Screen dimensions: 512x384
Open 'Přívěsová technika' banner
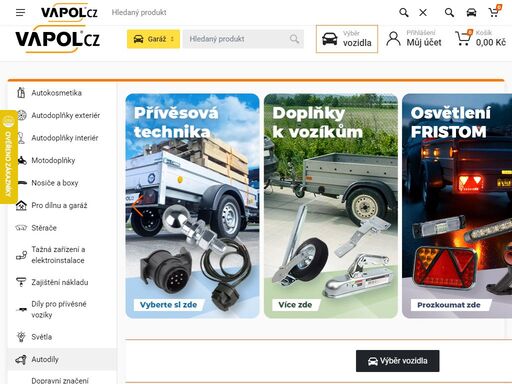(x=192, y=206)
